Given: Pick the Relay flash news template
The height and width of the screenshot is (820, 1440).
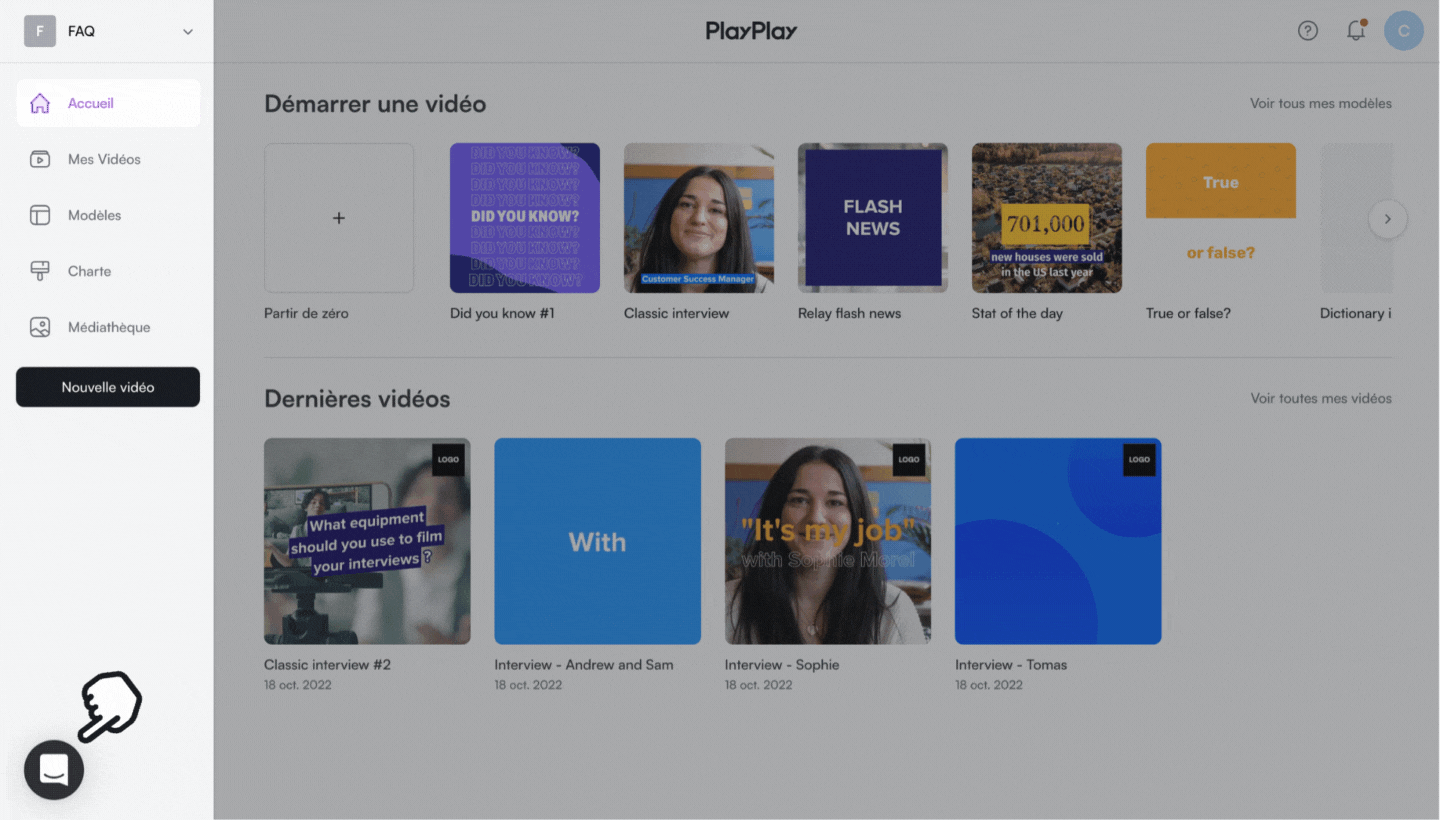Looking at the screenshot, I should click(x=872, y=218).
